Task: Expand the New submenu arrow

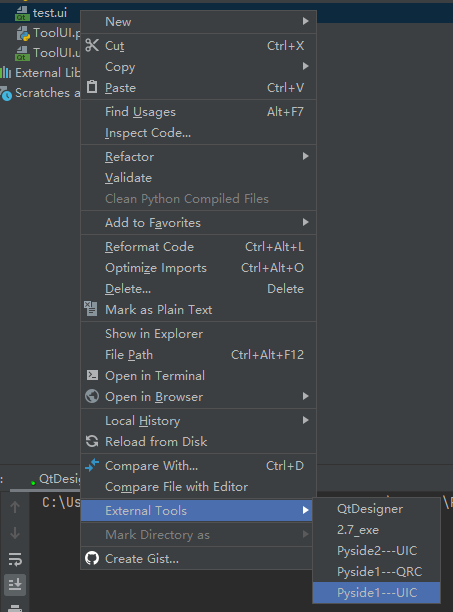Action: (306, 21)
